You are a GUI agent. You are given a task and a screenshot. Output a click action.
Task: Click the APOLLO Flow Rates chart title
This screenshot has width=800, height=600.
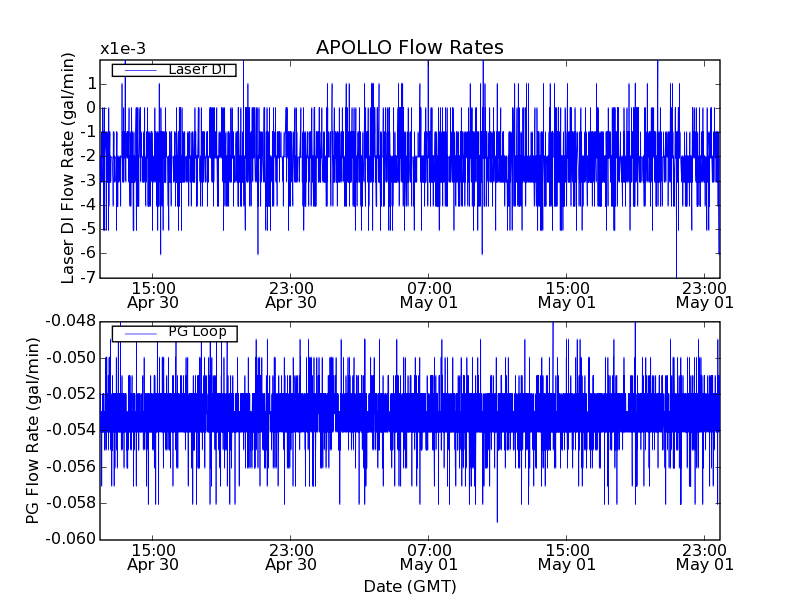(409, 48)
